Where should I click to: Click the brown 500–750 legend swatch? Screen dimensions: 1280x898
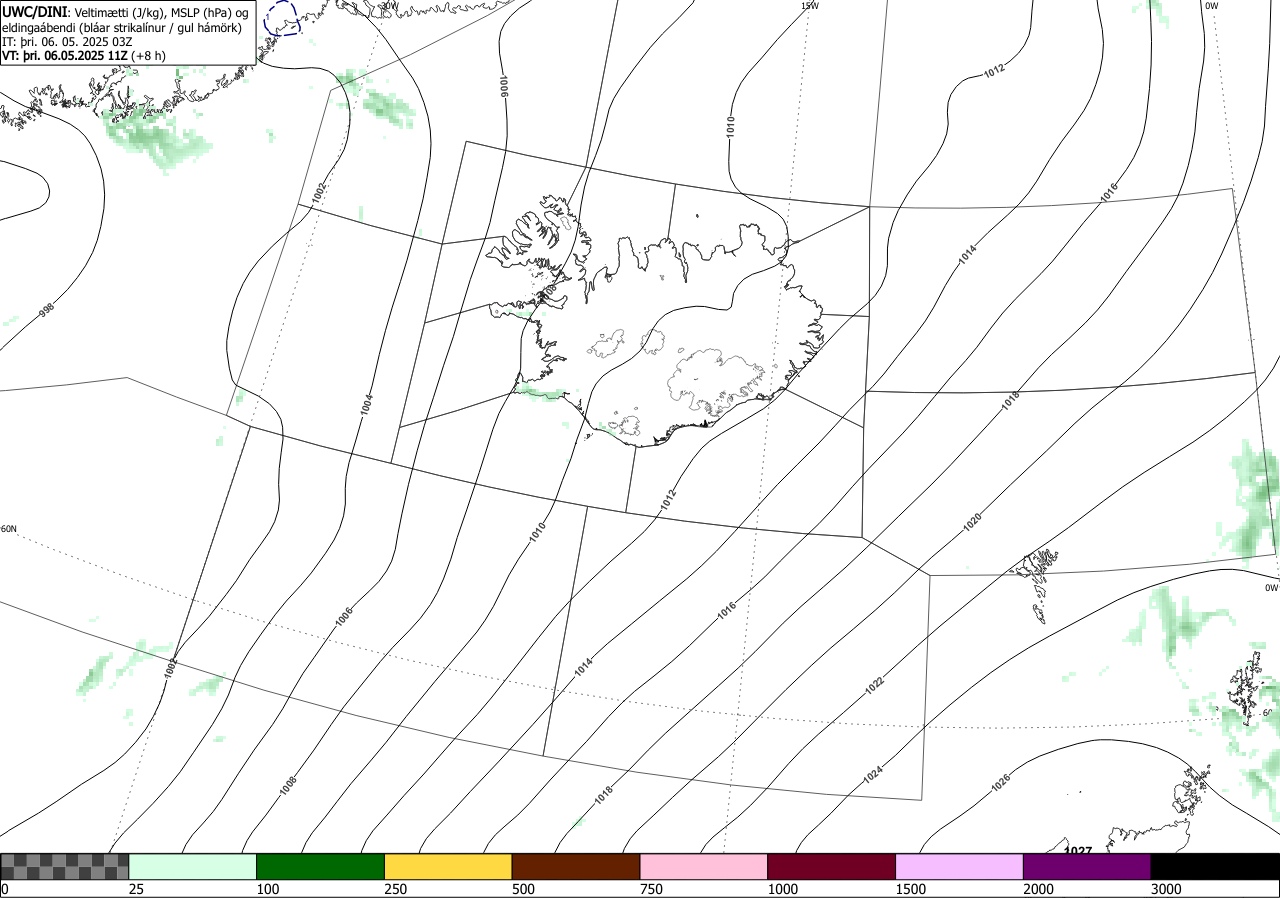(576, 866)
